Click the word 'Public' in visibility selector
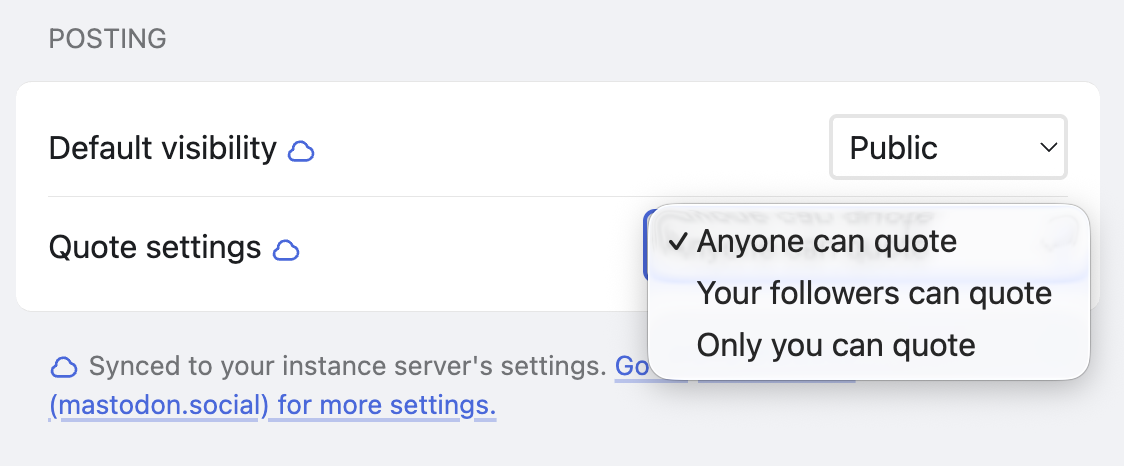The width and height of the screenshot is (1124, 466). point(893,148)
